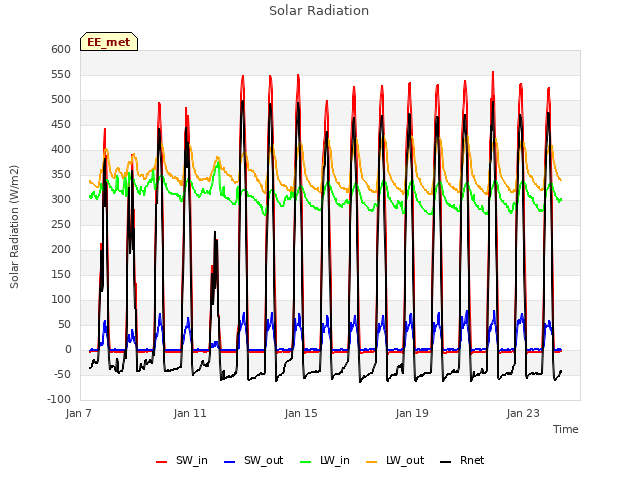Viewport: 640px width, 480px height.
Task: Click the green LW_in legend swatch
Action: click(x=306, y=462)
